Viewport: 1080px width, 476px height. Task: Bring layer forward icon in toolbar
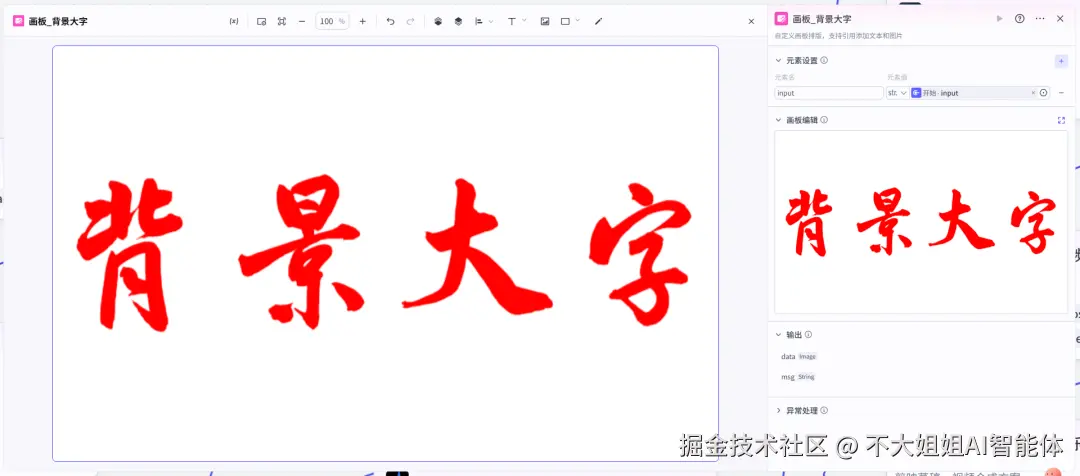(x=438, y=21)
